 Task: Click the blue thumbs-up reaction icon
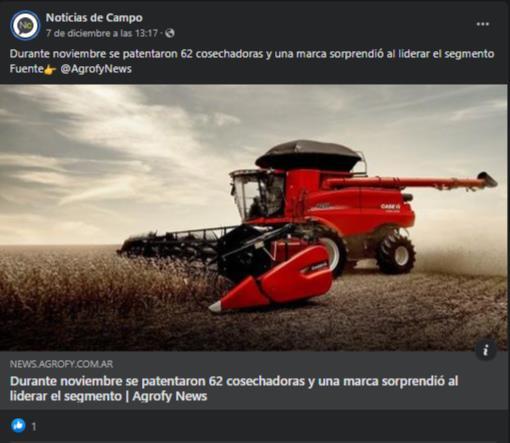coord(18,426)
